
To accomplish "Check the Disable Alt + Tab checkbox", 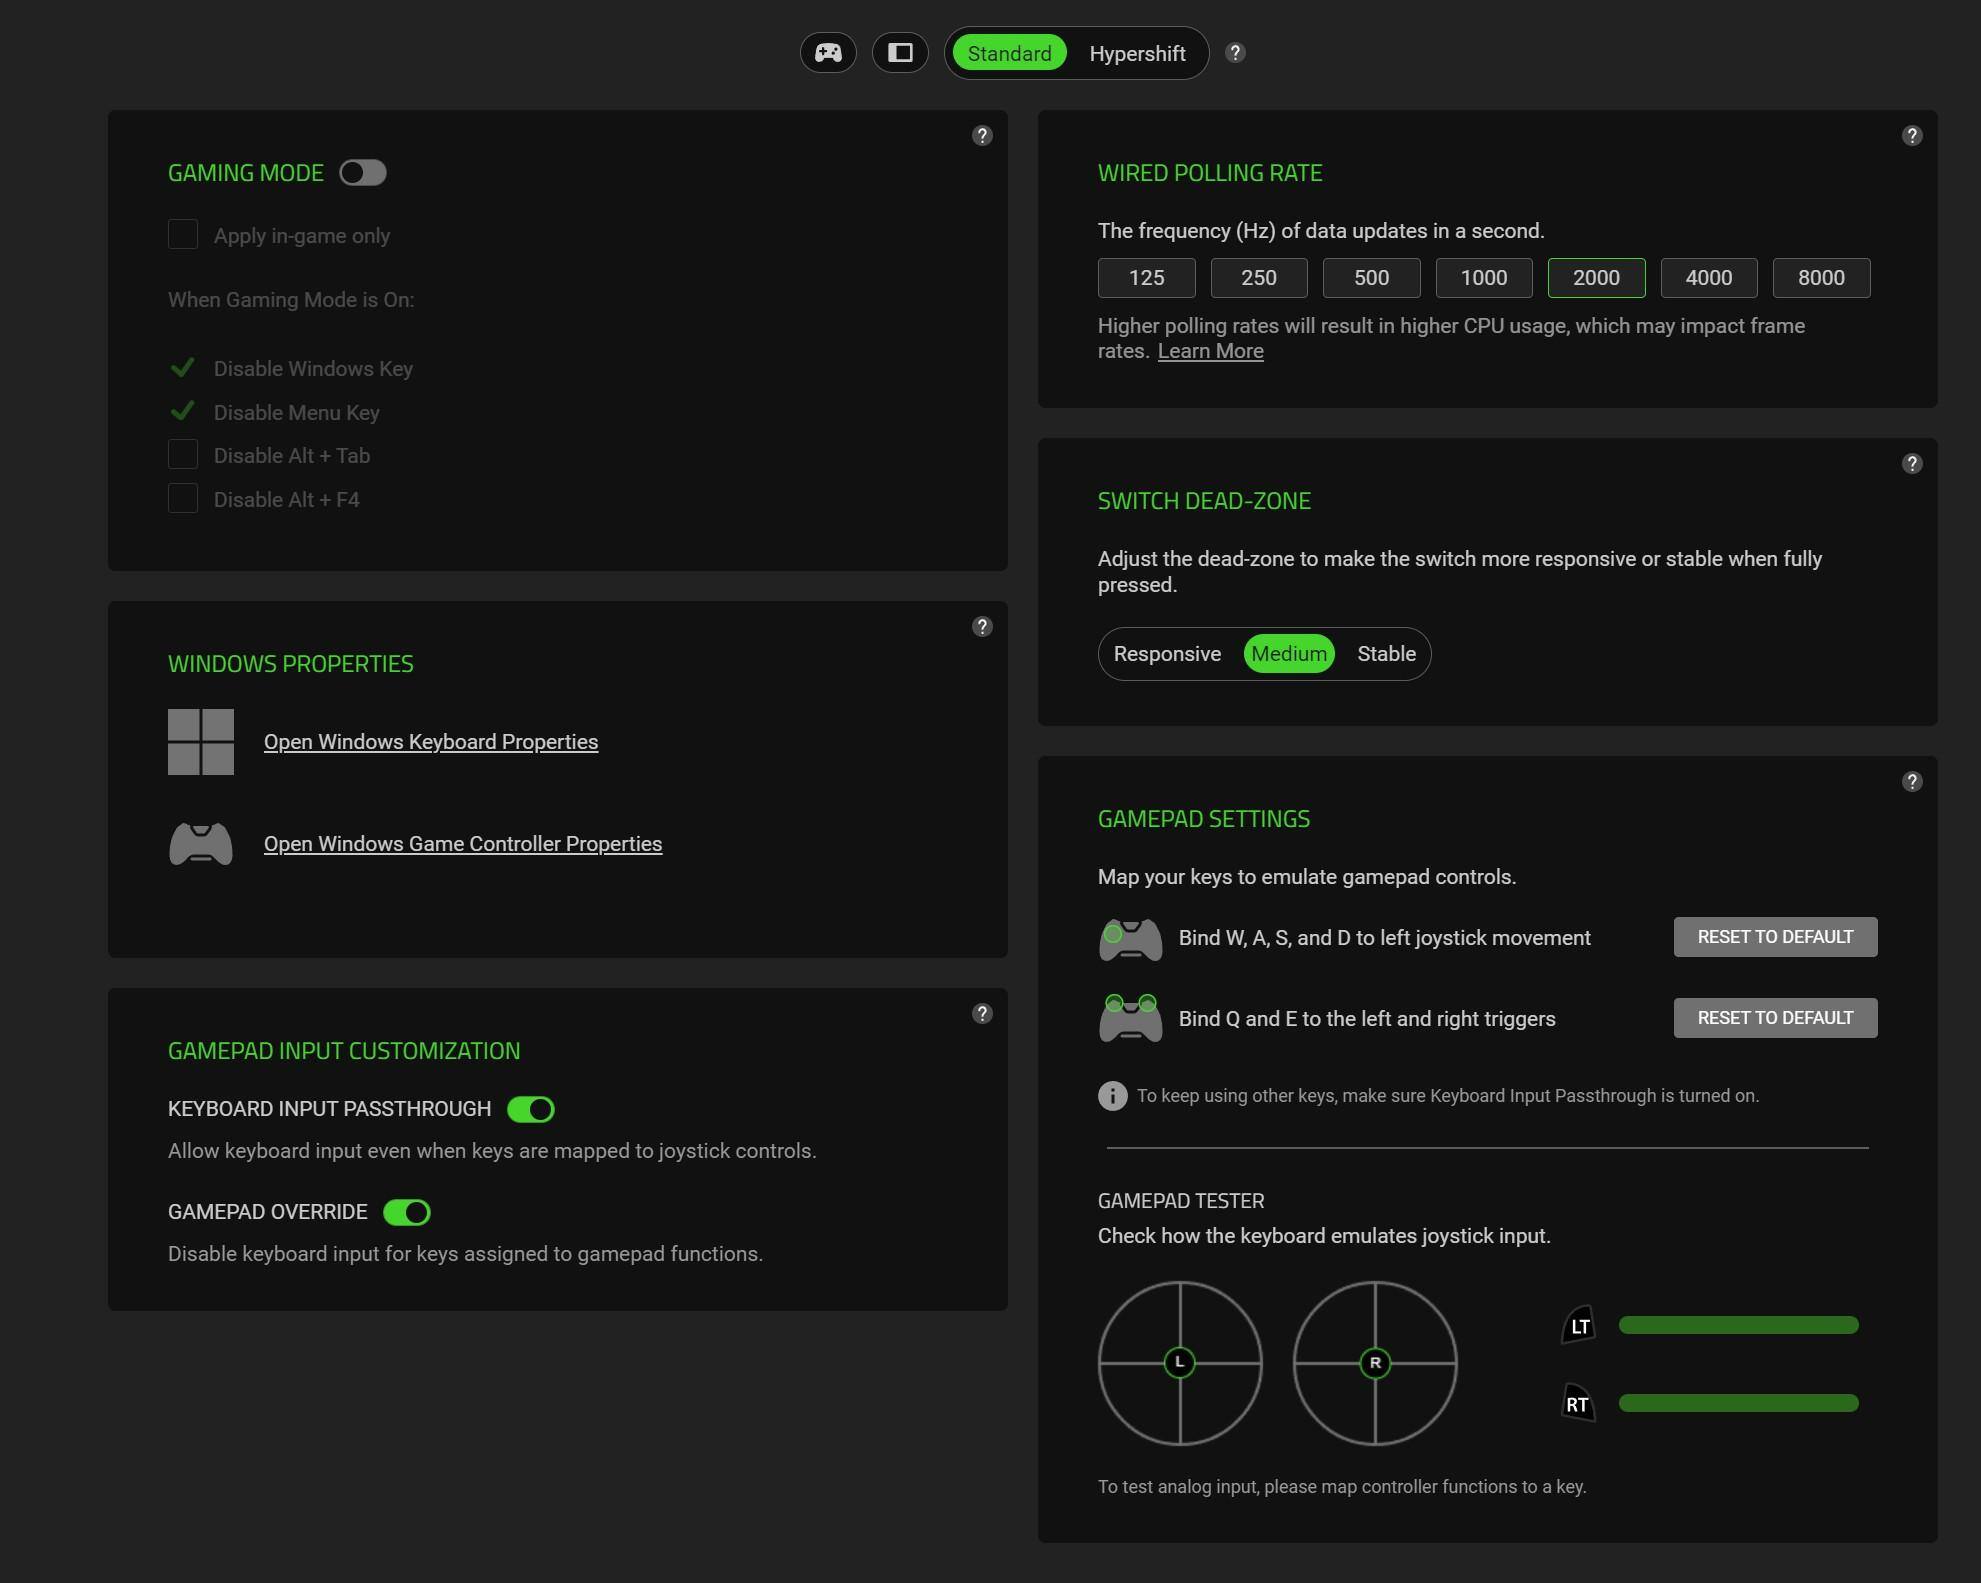I will tap(183, 455).
